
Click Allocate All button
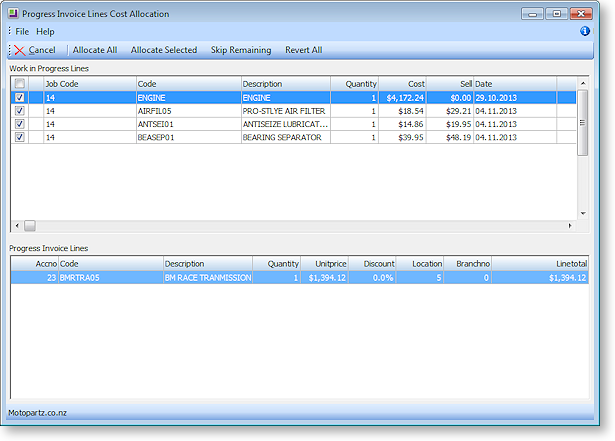[94, 50]
